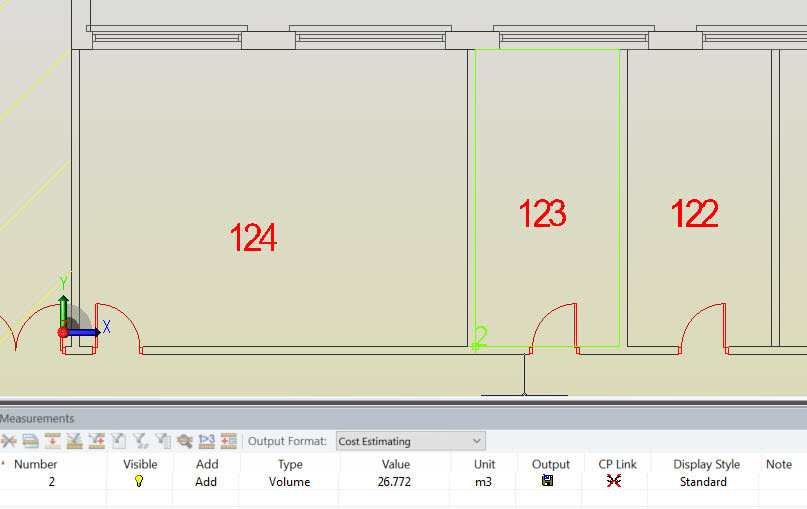The height and width of the screenshot is (509, 807).
Task: Select the value cell '26.772'
Action: tap(394, 482)
